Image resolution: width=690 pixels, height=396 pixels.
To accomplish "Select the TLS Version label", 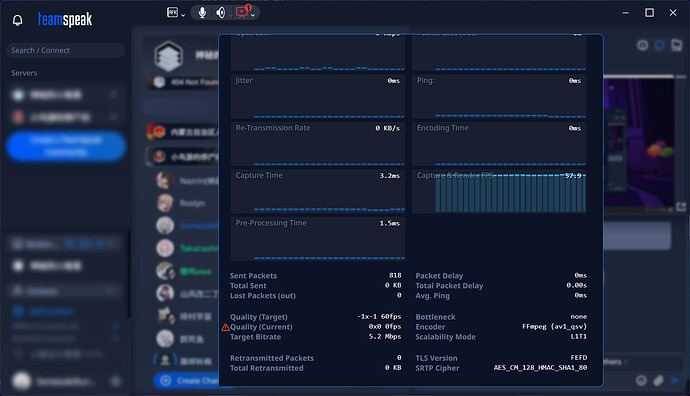I will (437, 358).
